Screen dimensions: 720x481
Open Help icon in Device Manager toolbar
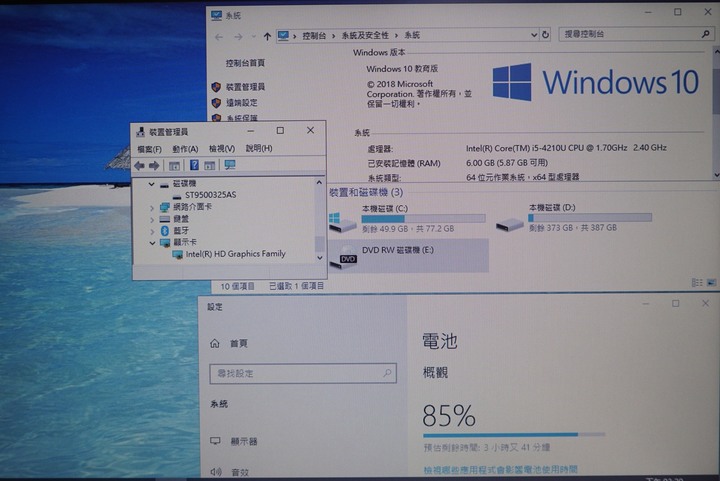pos(194,165)
